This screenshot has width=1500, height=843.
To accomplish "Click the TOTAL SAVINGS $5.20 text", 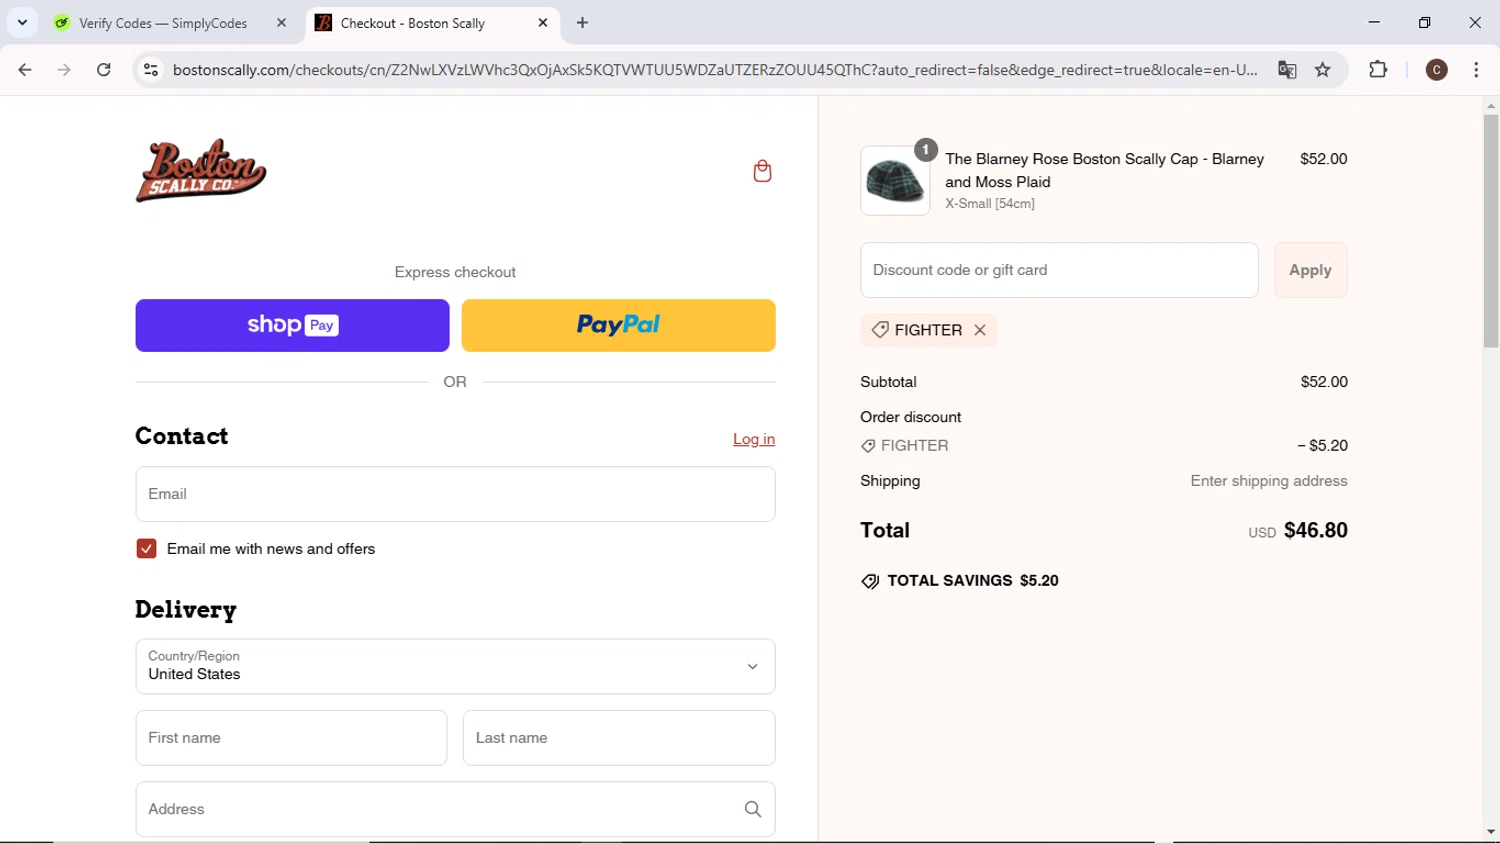I will 972,581.
